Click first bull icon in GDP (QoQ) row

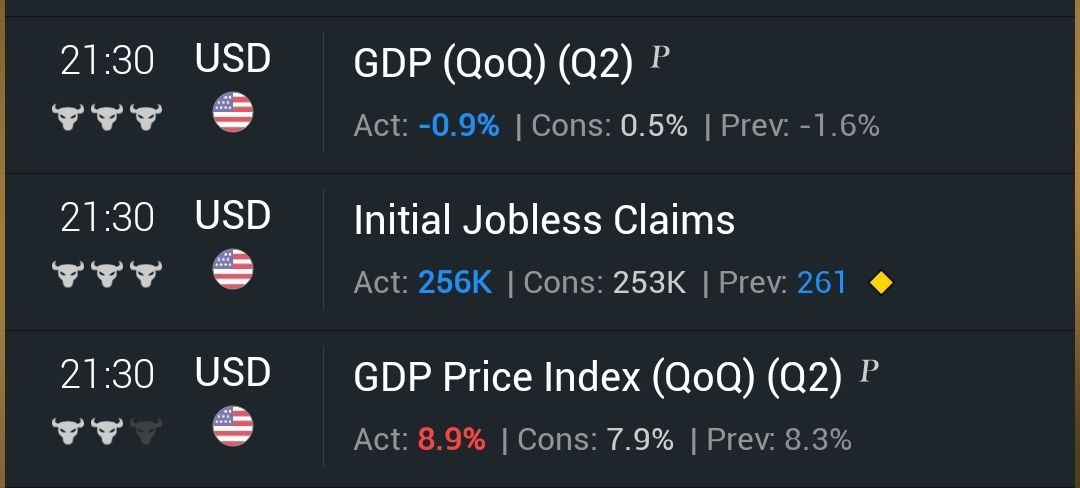pyautogui.click(x=68, y=117)
